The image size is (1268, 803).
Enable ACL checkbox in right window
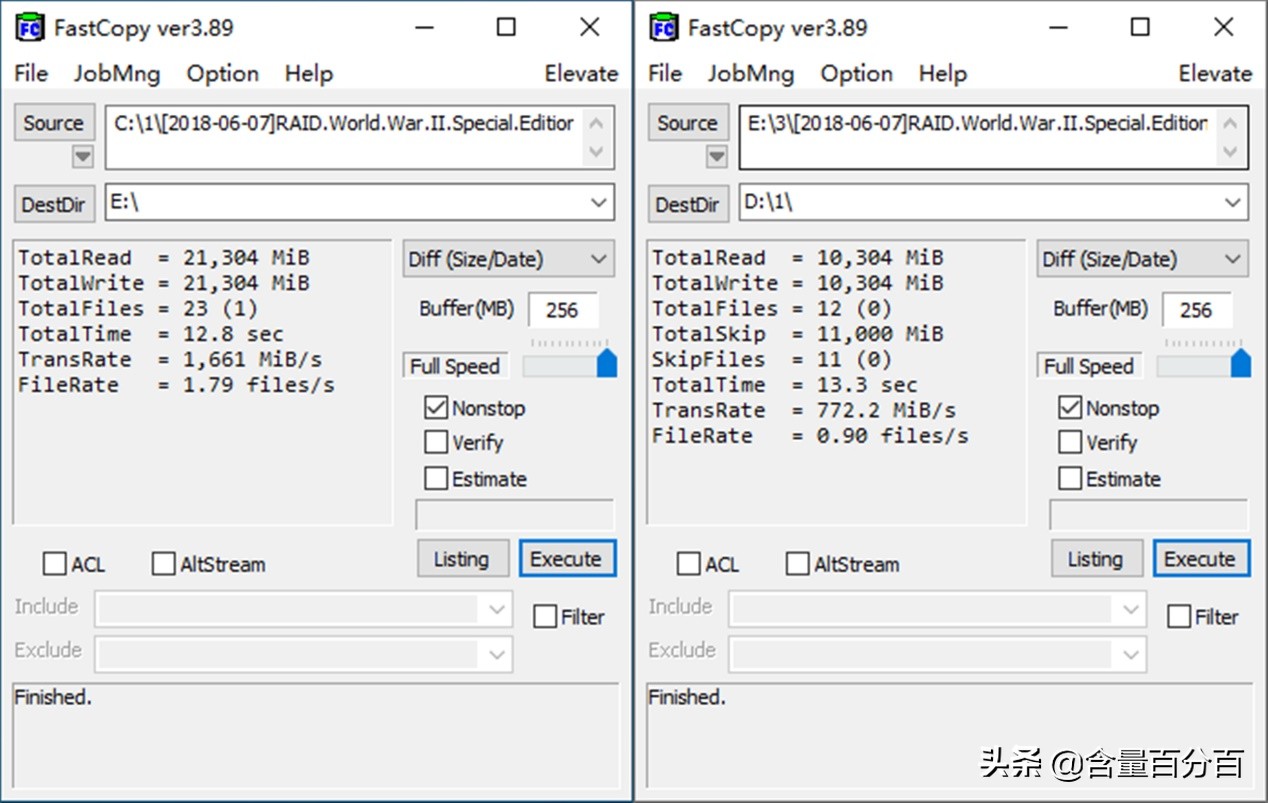688,564
